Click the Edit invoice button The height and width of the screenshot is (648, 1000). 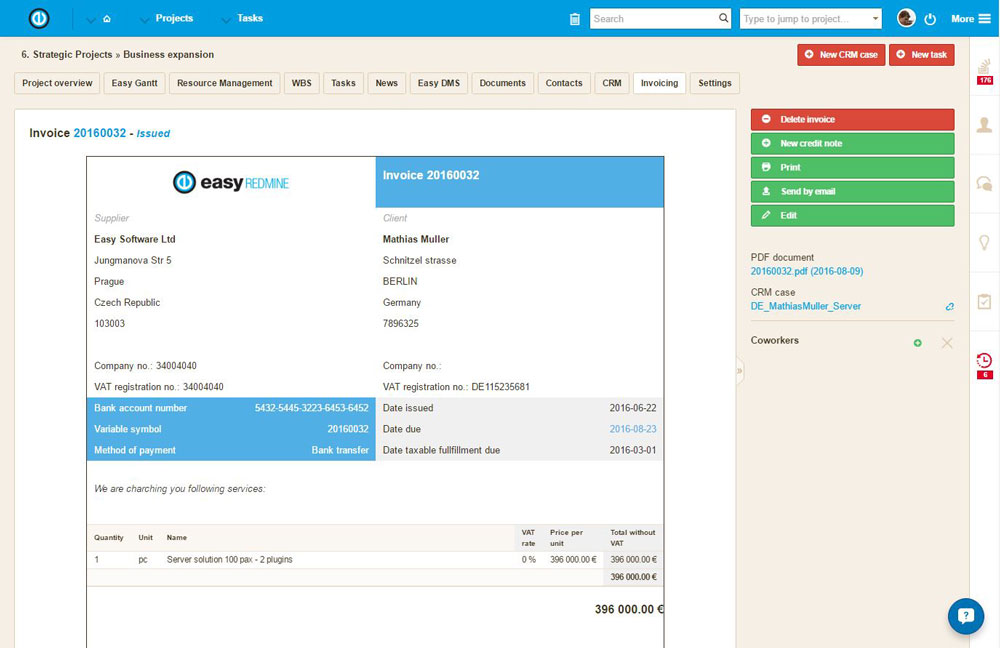[x=853, y=216]
